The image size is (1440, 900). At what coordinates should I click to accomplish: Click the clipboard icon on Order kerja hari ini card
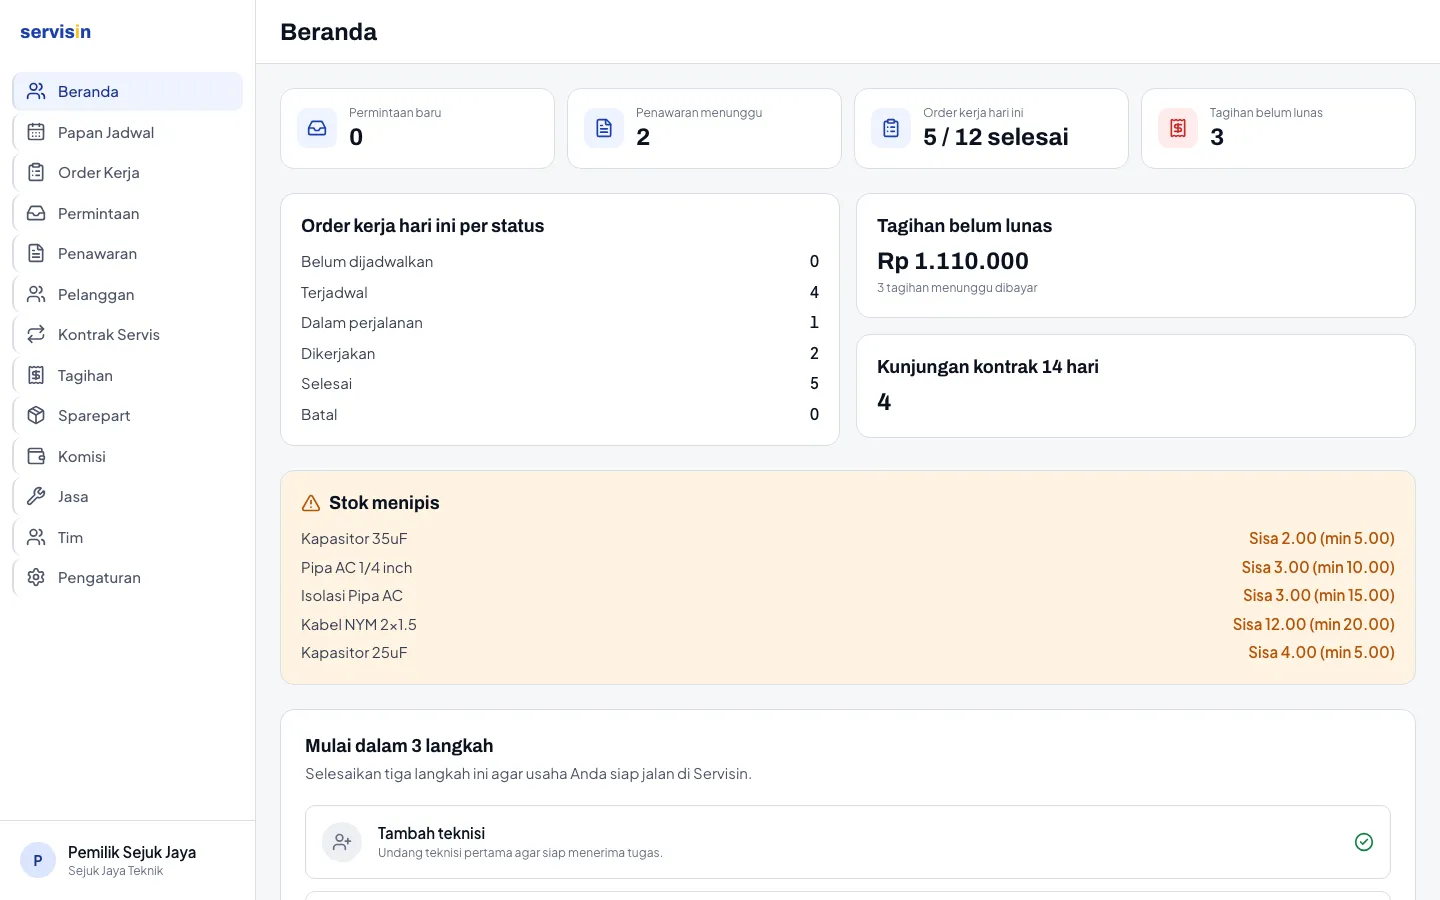pos(891,128)
